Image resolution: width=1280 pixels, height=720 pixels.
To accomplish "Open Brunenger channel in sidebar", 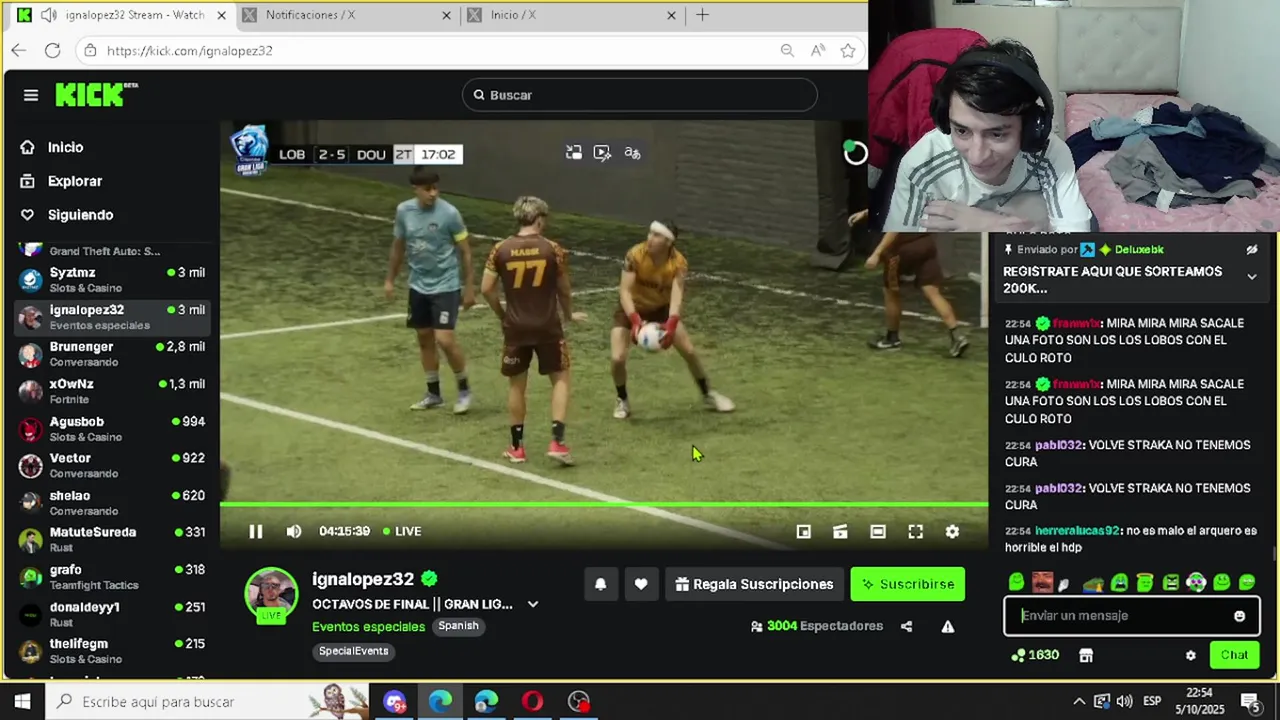I will pos(113,354).
